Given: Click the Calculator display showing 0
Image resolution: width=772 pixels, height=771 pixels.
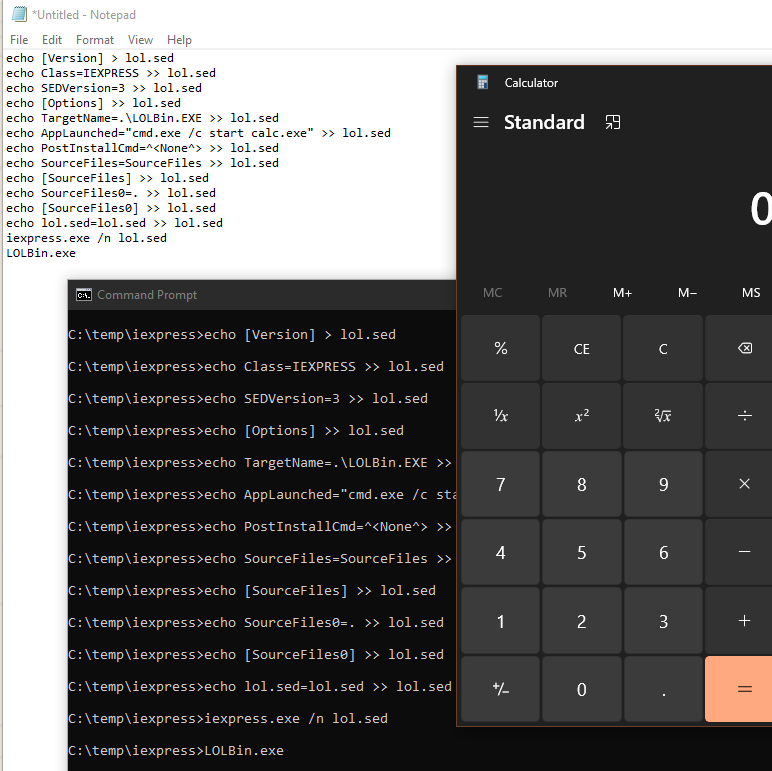Looking at the screenshot, I should click(760, 209).
